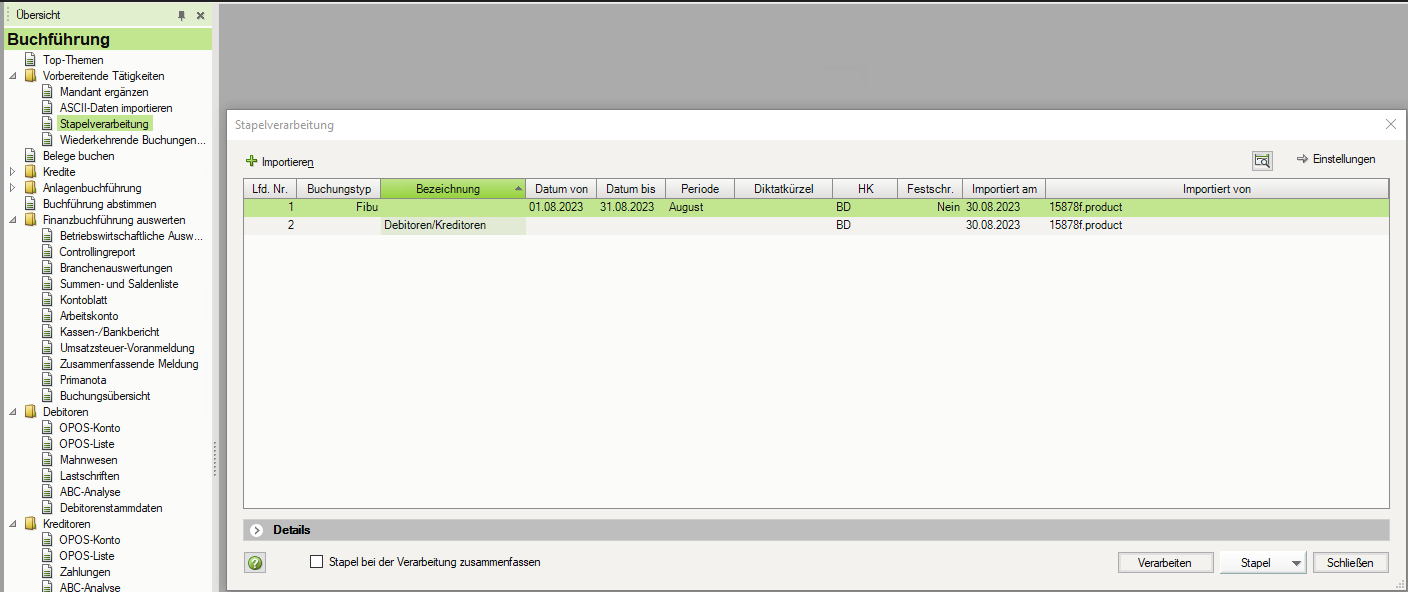Click the green help question mark icon
This screenshot has width=1408, height=592.
click(x=255, y=563)
